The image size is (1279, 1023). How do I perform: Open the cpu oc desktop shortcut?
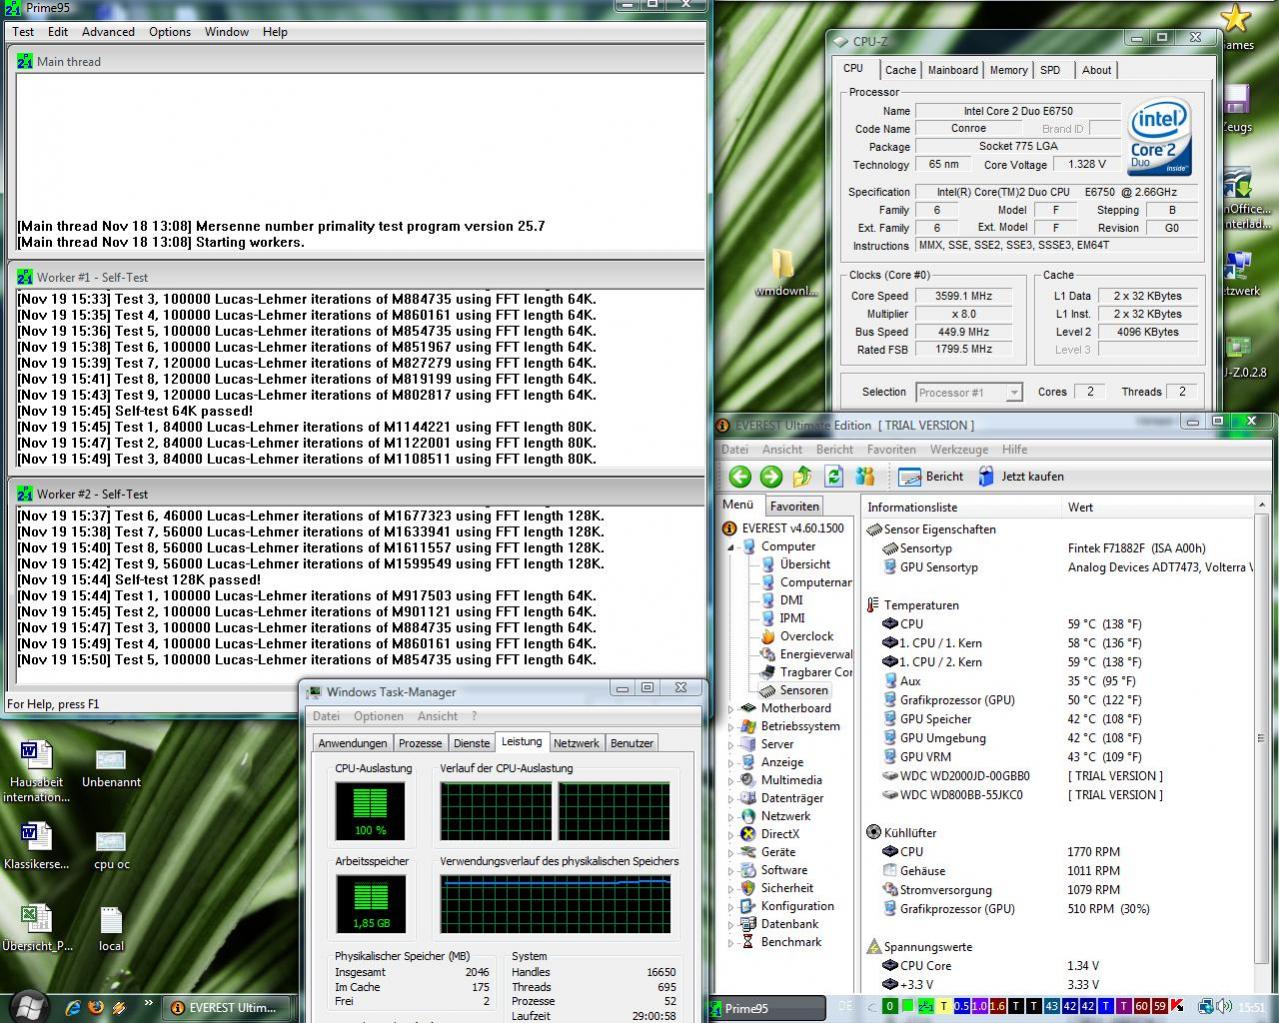[110, 843]
